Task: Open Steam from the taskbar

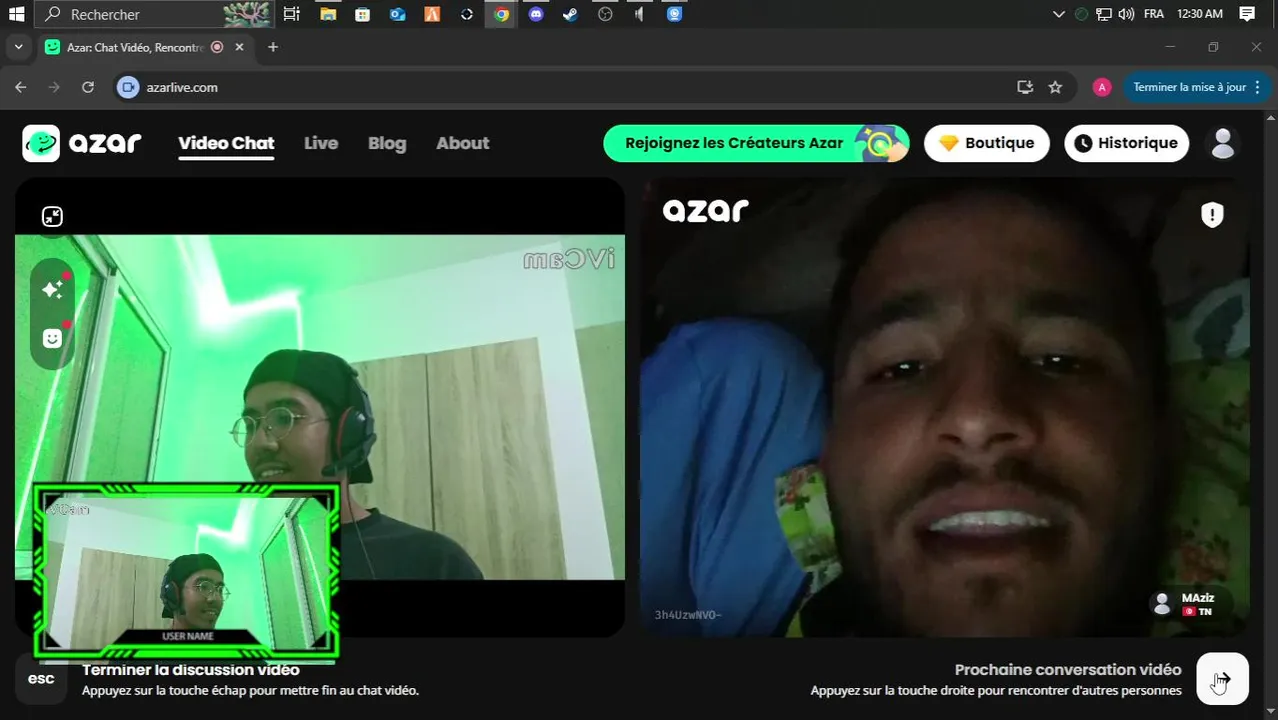Action: tap(570, 14)
